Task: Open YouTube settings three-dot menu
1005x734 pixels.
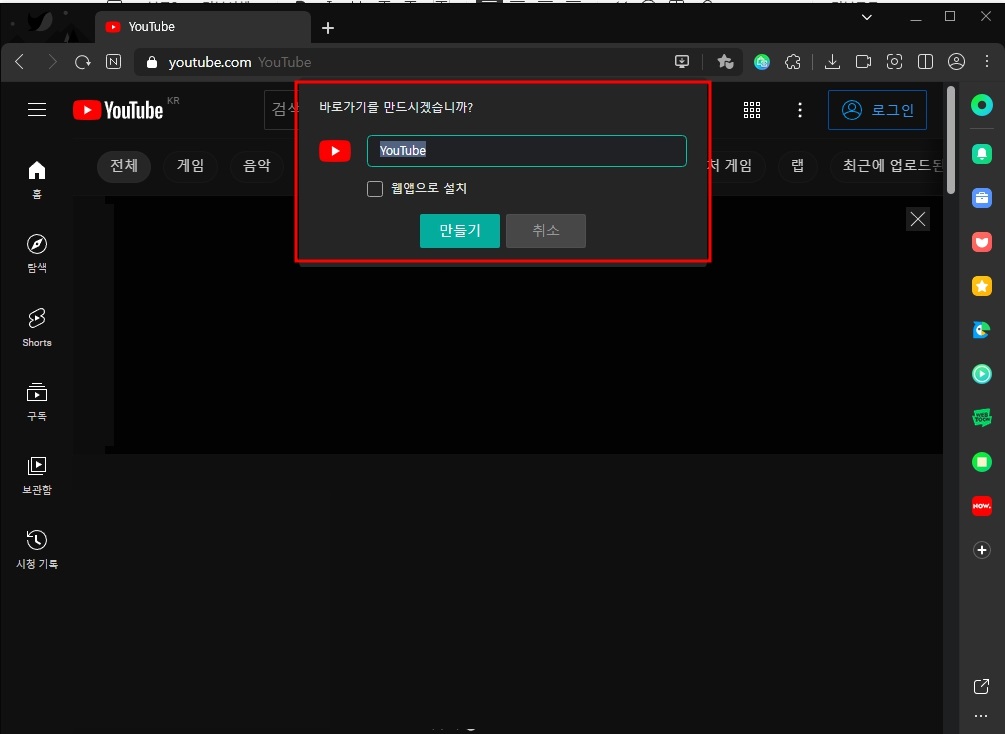Action: pyautogui.click(x=799, y=110)
